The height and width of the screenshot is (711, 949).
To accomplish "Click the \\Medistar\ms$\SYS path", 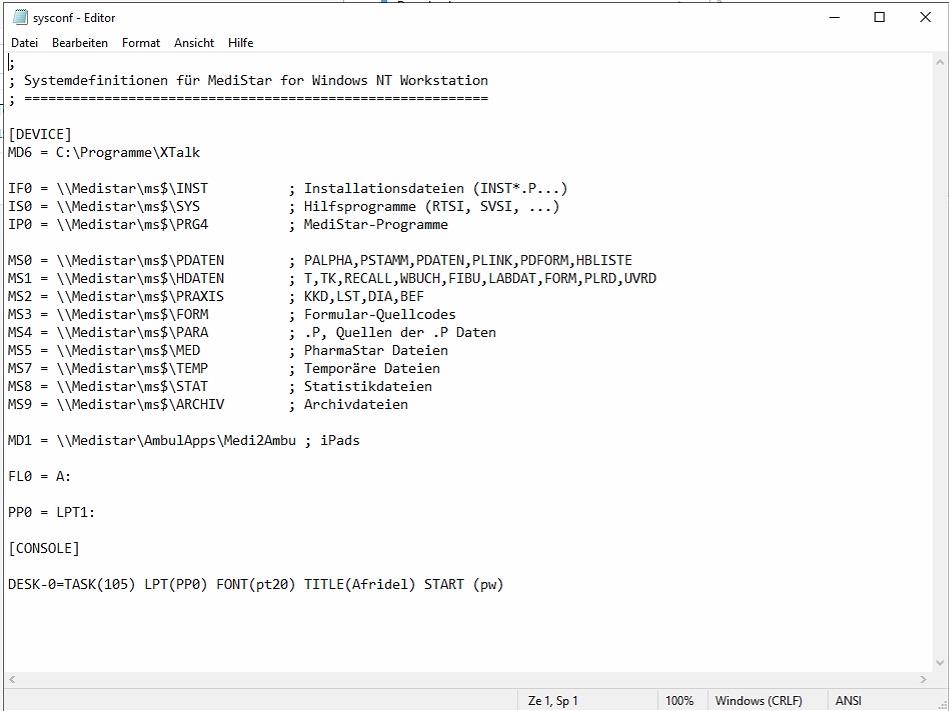I will [x=128, y=206].
